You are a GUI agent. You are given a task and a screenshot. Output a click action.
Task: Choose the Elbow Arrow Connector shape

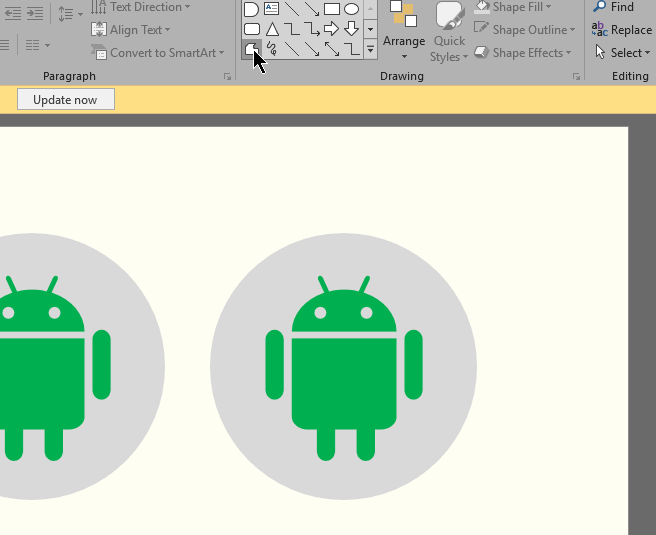pyautogui.click(x=312, y=29)
